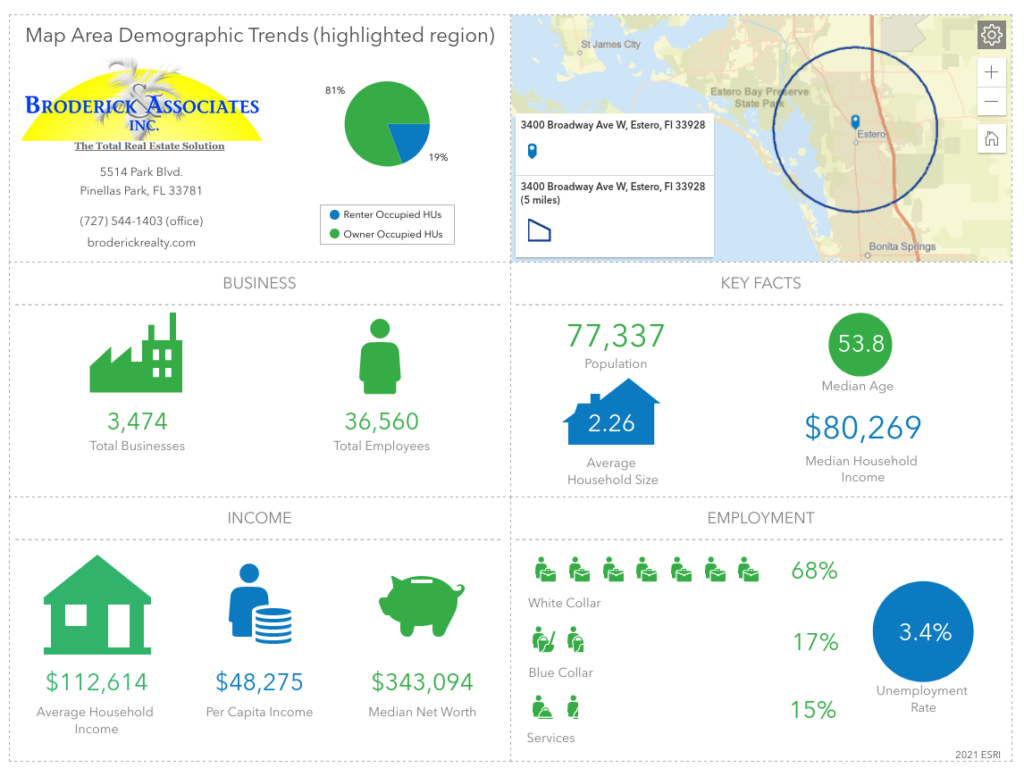This screenshot has width=1024, height=768.
Task: Reset map to home extent
Action: point(991,139)
